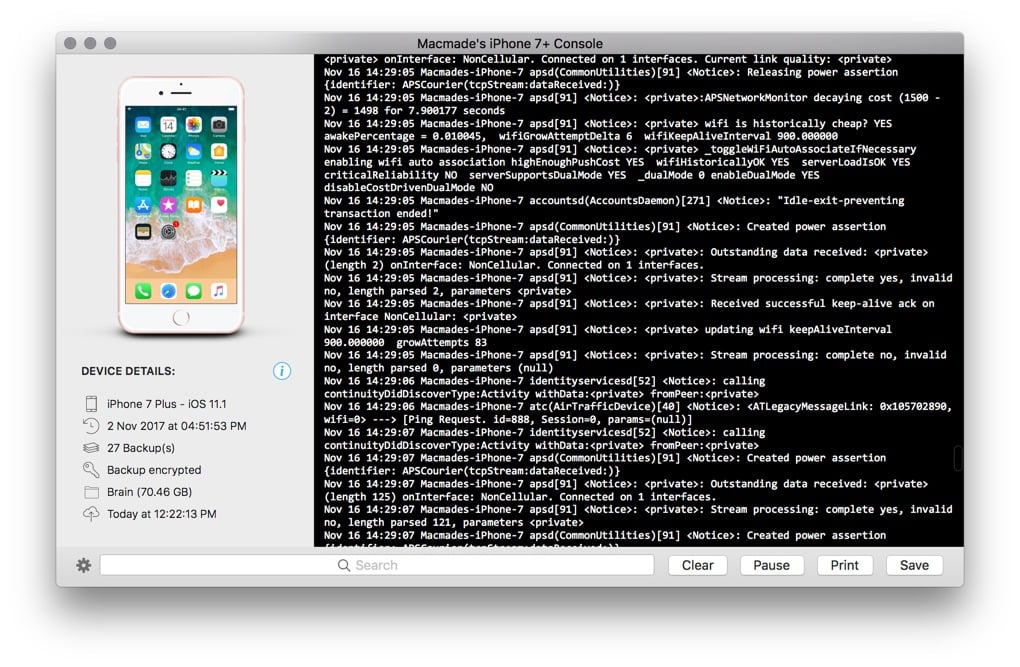Click the cloud upload icon
1020x667 pixels.
click(91, 514)
